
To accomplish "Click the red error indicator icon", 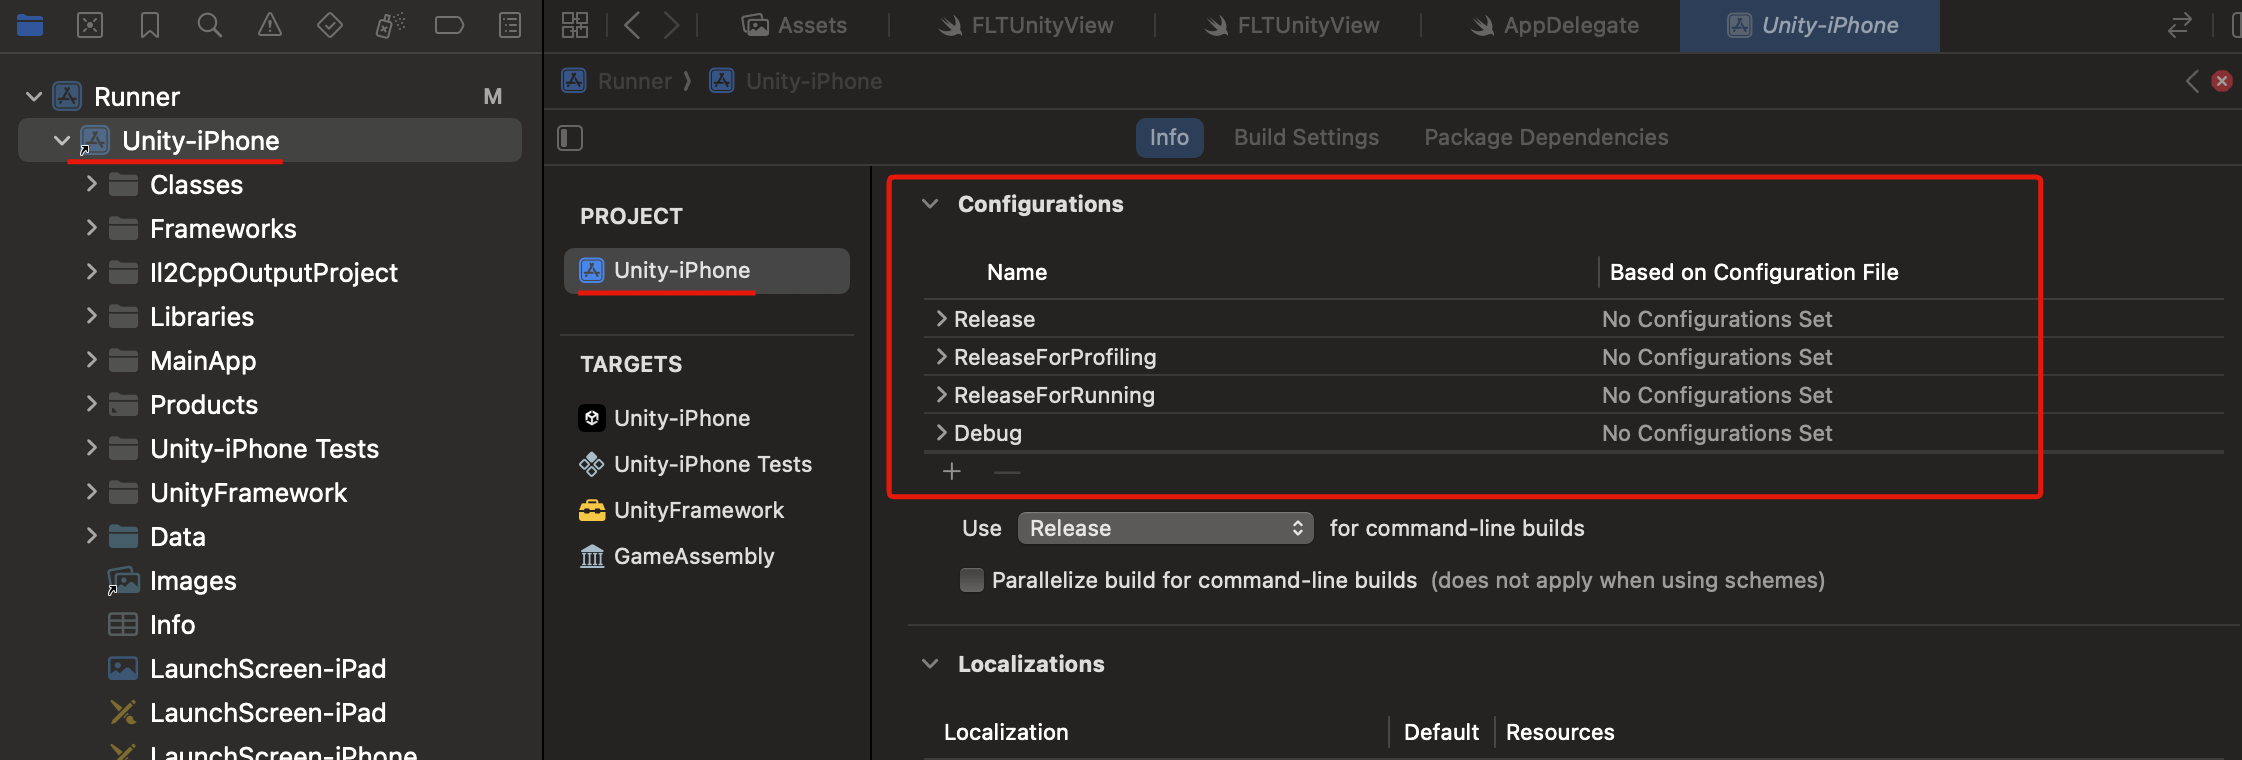I will point(2222,81).
